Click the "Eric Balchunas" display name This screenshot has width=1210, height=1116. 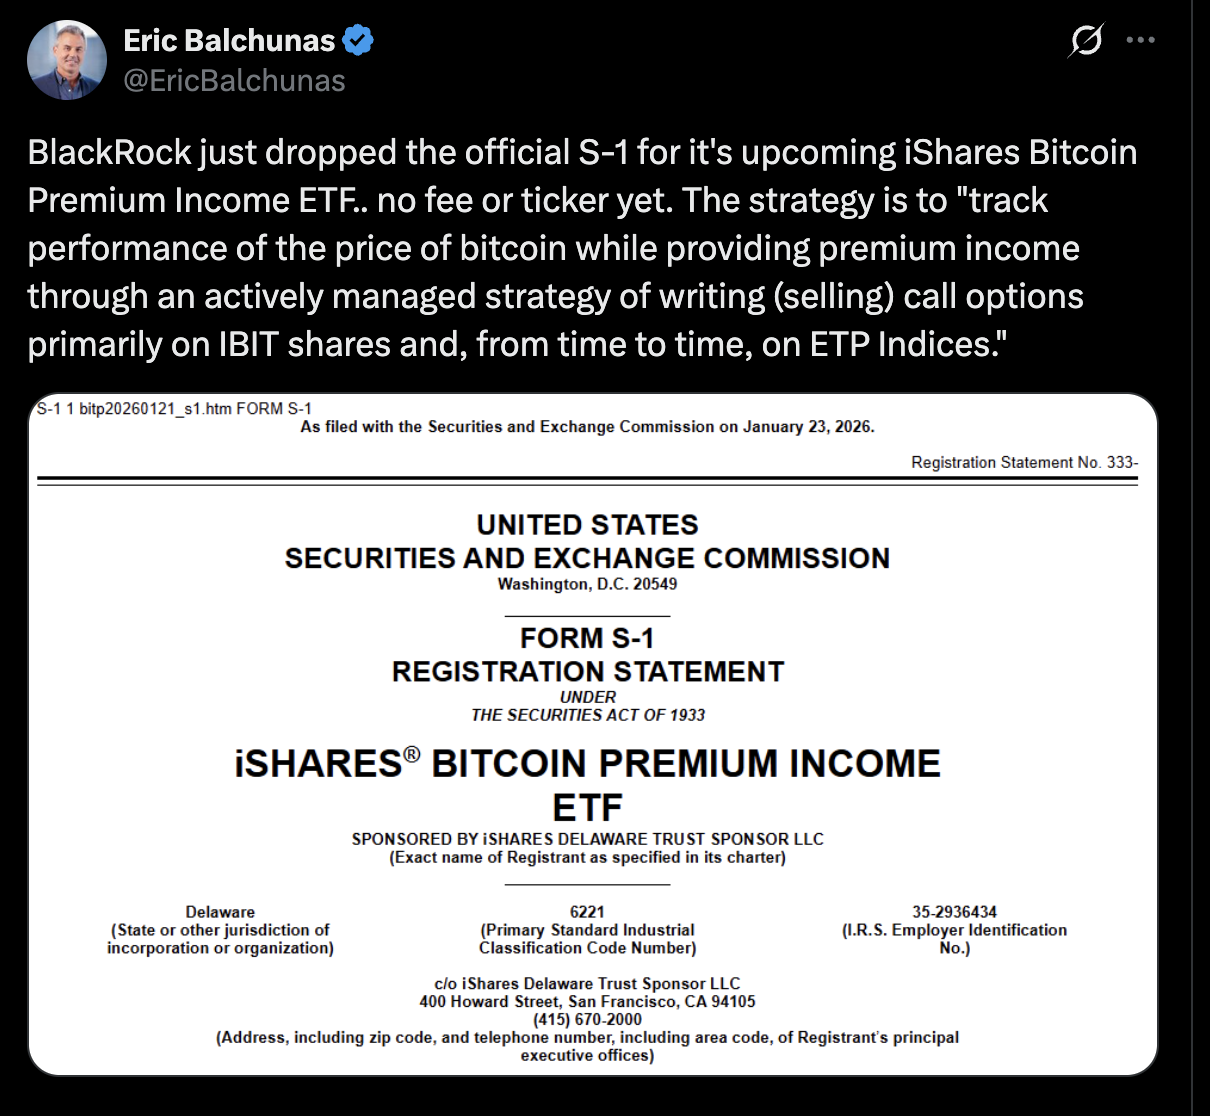[229, 40]
